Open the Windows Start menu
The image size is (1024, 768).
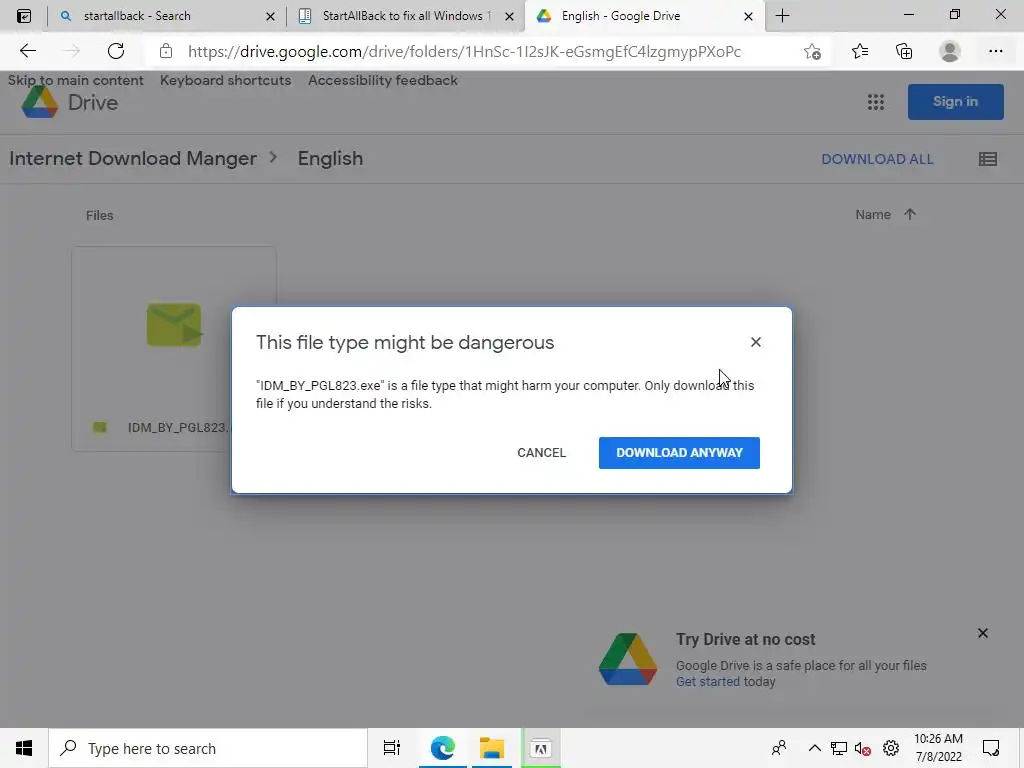pyautogui.click(x=24, y=748)
